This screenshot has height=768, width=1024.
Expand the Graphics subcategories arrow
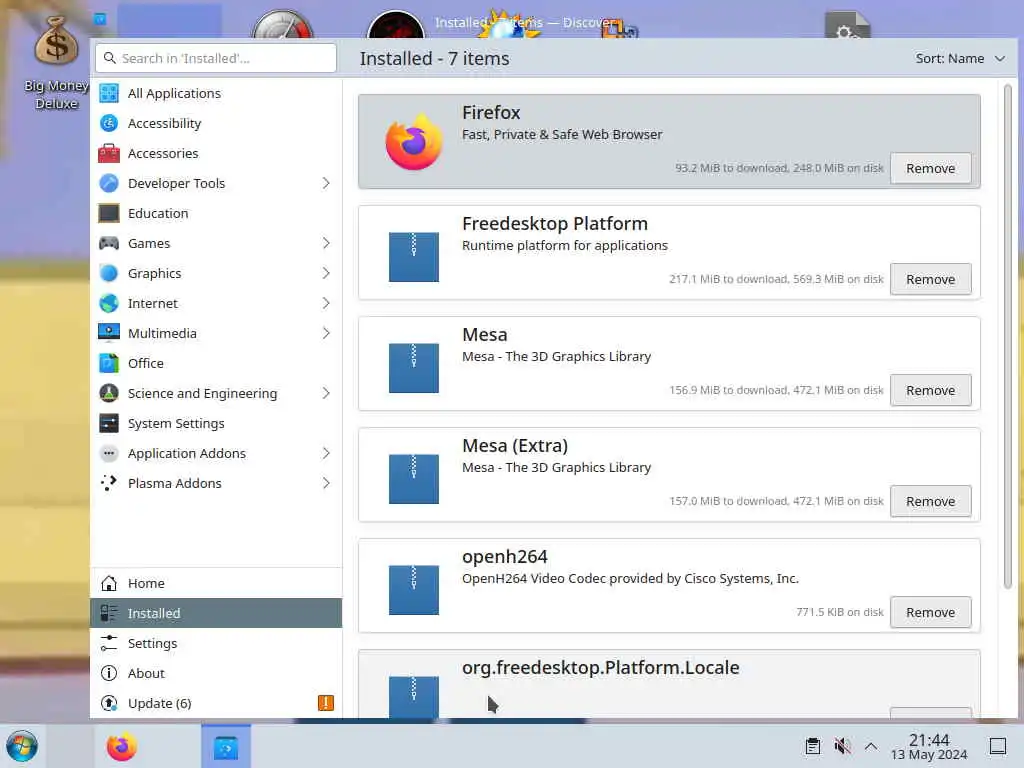(326, 274)
